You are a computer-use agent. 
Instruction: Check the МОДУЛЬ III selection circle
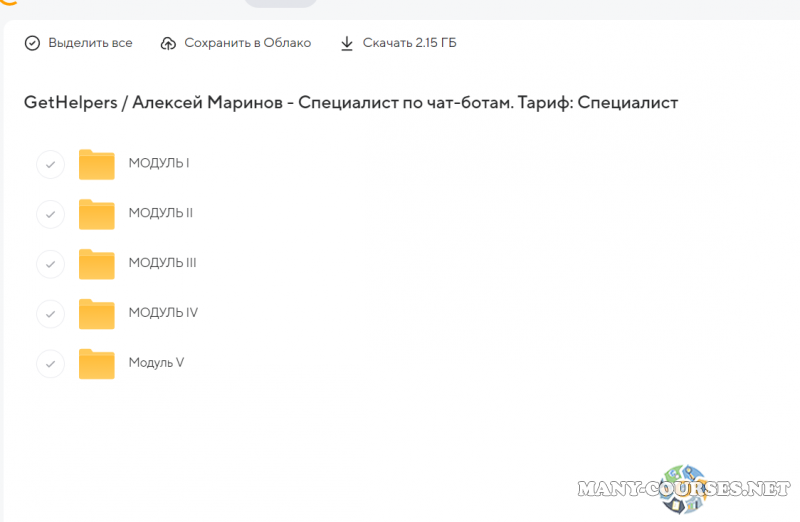(50, 264)
